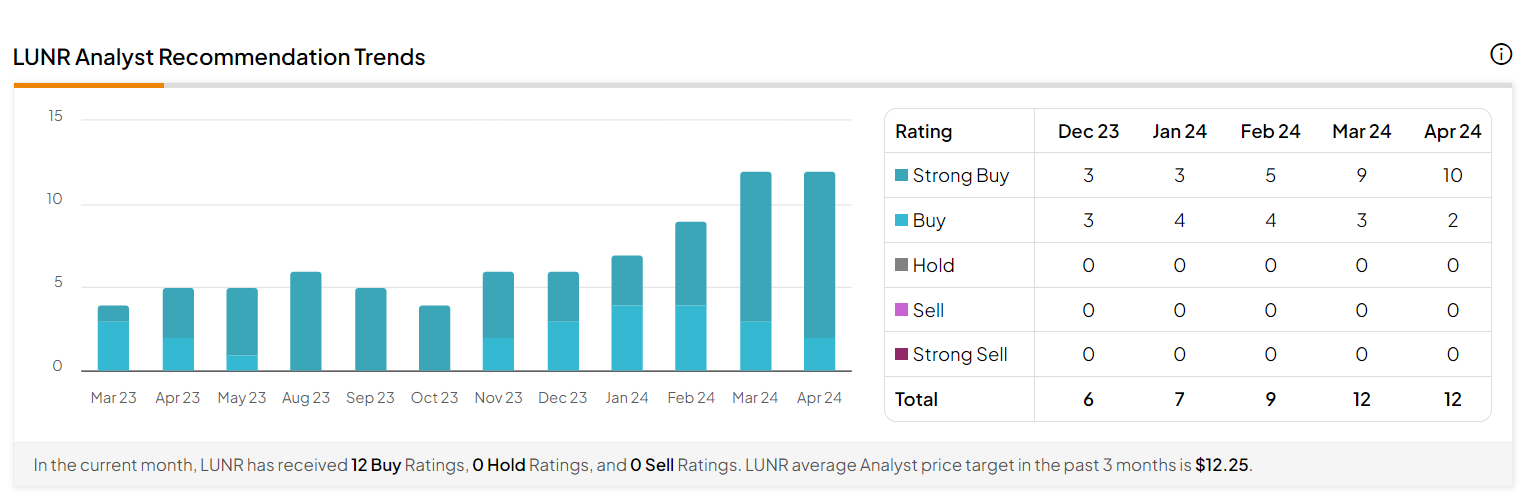Select the Mar 23 bar in chart
The width and height of the screenshot is (1525, 500).
pos(113,338)
